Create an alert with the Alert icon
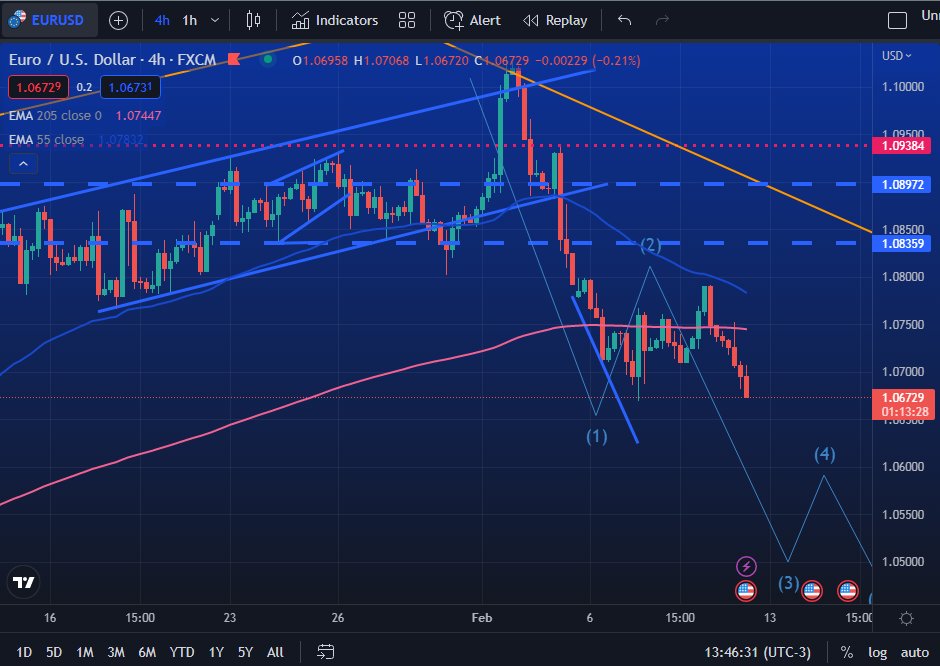 [x=471, y=20]
